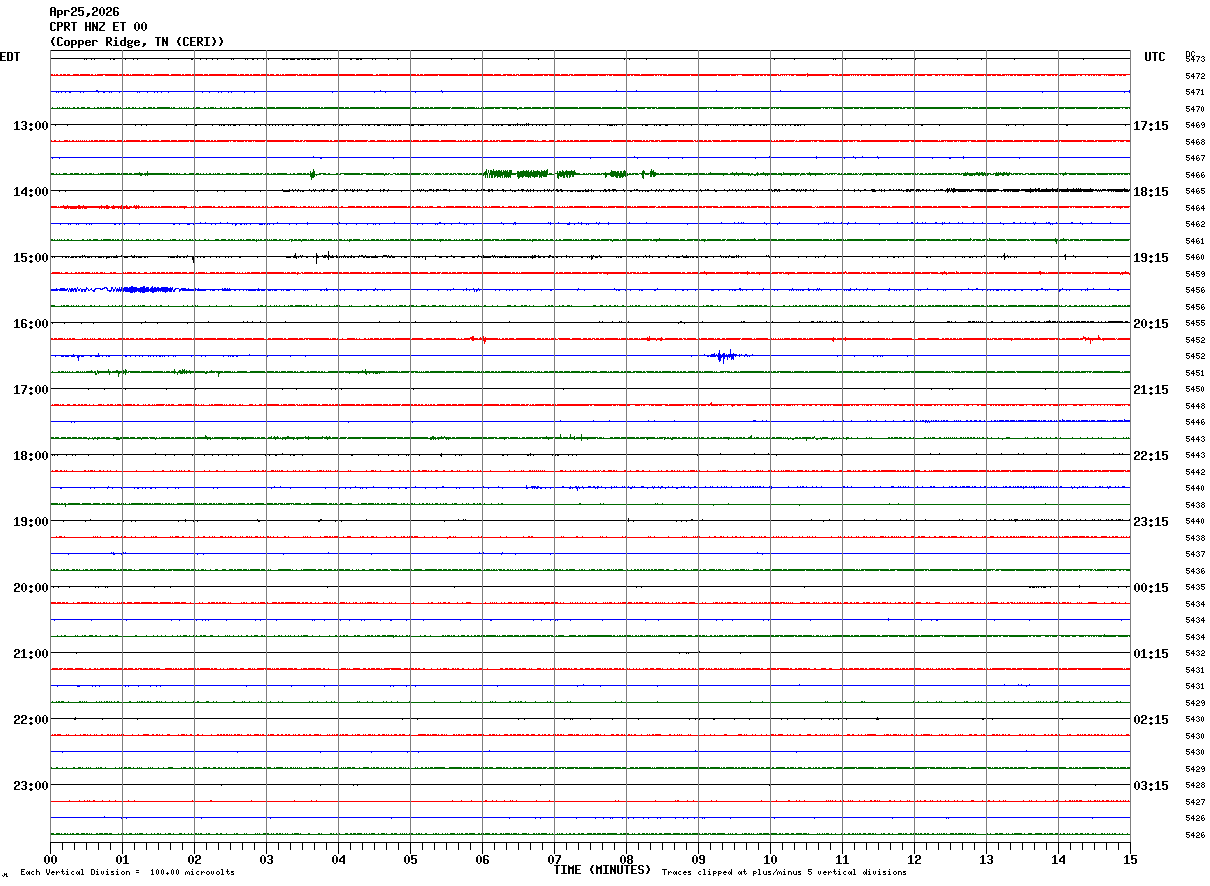Click DC offset value '5428'
Viewport: 1210px width, 886px height.
(1194, 785)
